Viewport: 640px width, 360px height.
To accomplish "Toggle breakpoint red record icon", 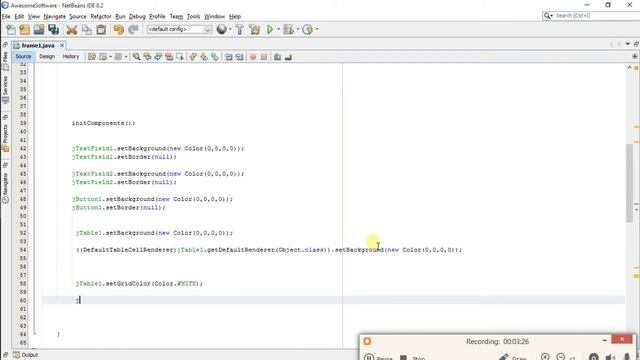I will coord(253,57).
